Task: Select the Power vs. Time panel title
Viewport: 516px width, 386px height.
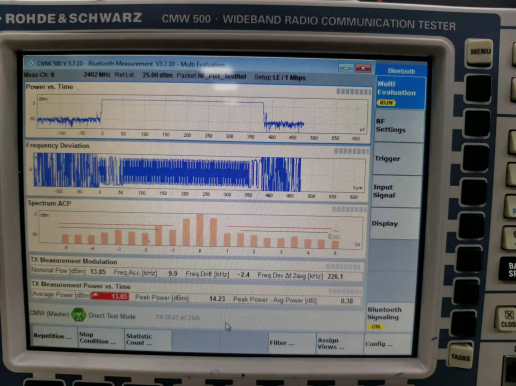Action: (x=49, y=87)
